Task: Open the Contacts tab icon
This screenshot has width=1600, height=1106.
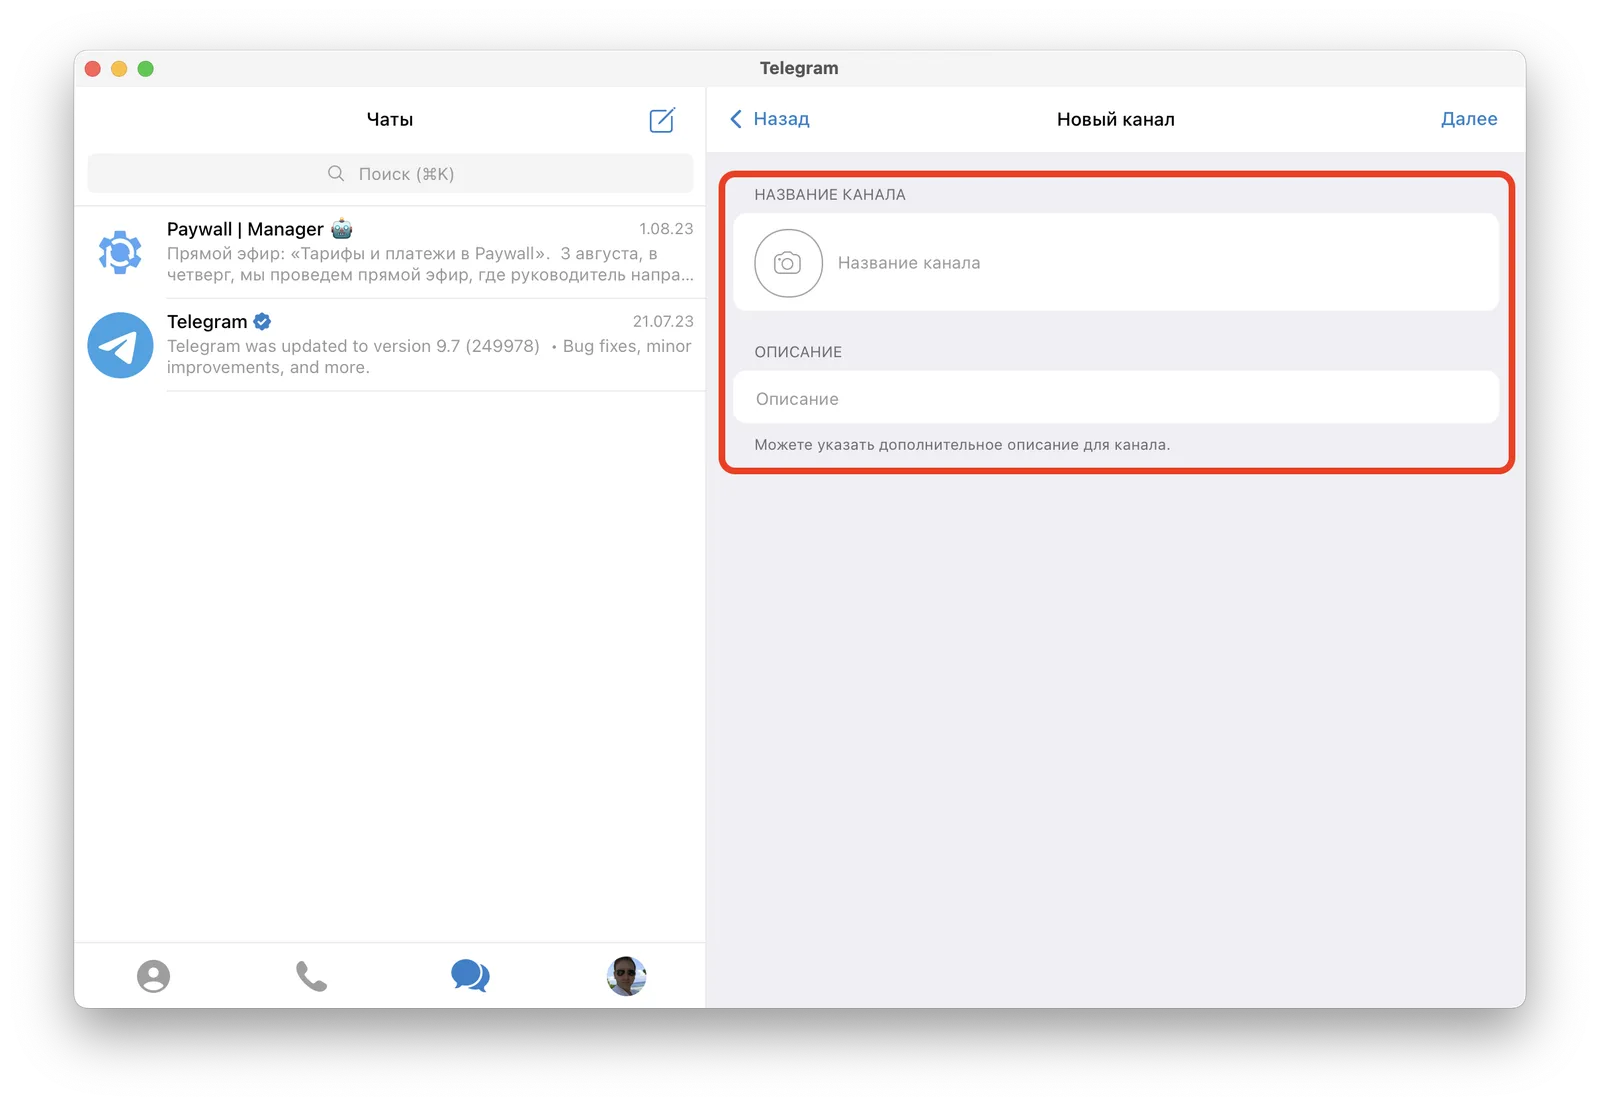Action: [153, 976]
